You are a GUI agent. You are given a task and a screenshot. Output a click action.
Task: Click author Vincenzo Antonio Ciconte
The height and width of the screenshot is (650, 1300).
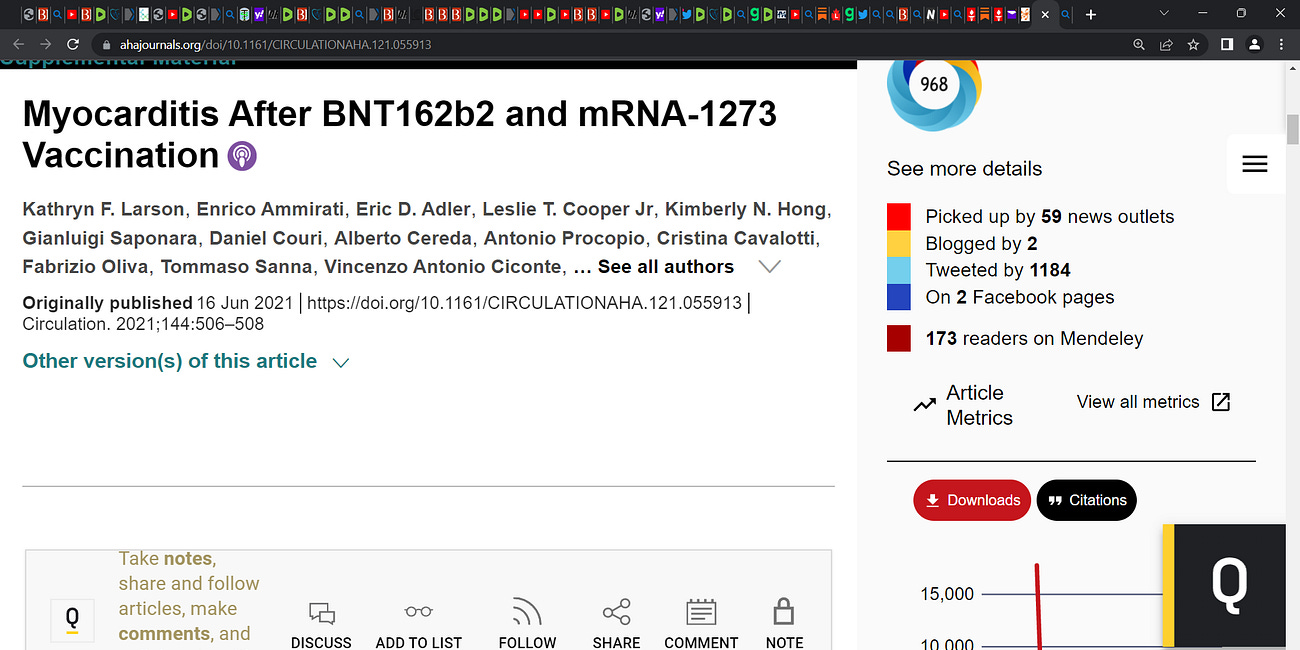pyautogui.click(x=443, y=267)
